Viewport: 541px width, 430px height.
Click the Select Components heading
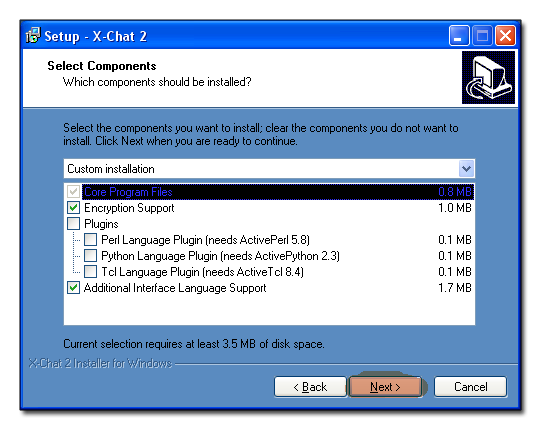point(102,66)
